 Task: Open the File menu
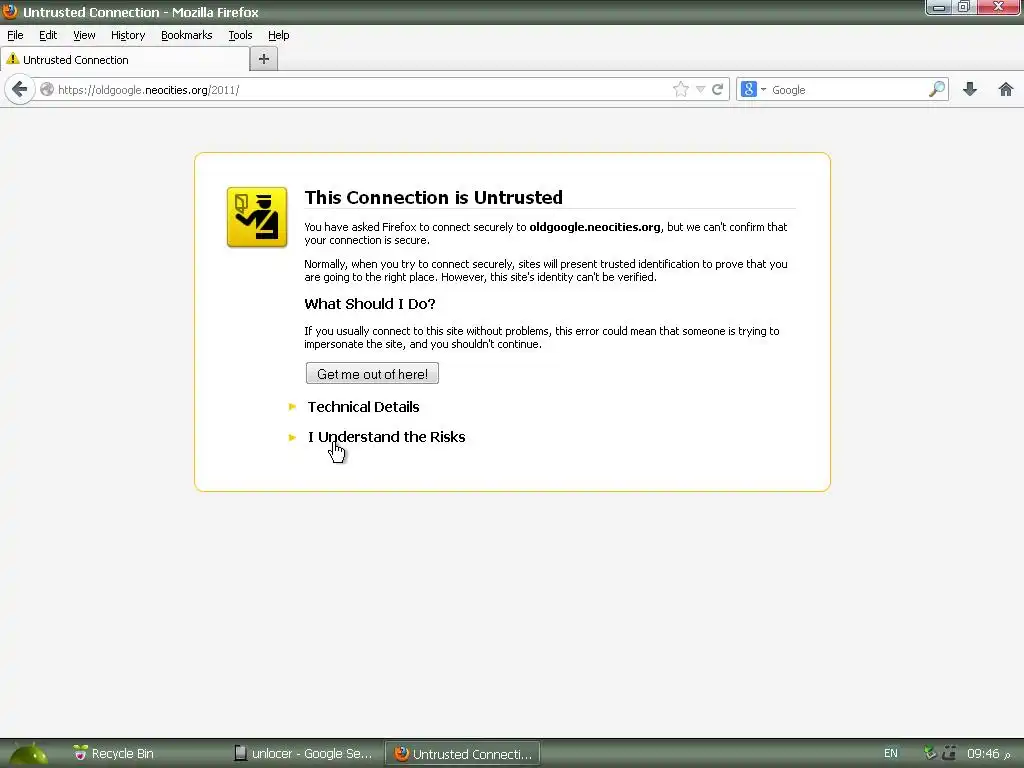[15, 35]
